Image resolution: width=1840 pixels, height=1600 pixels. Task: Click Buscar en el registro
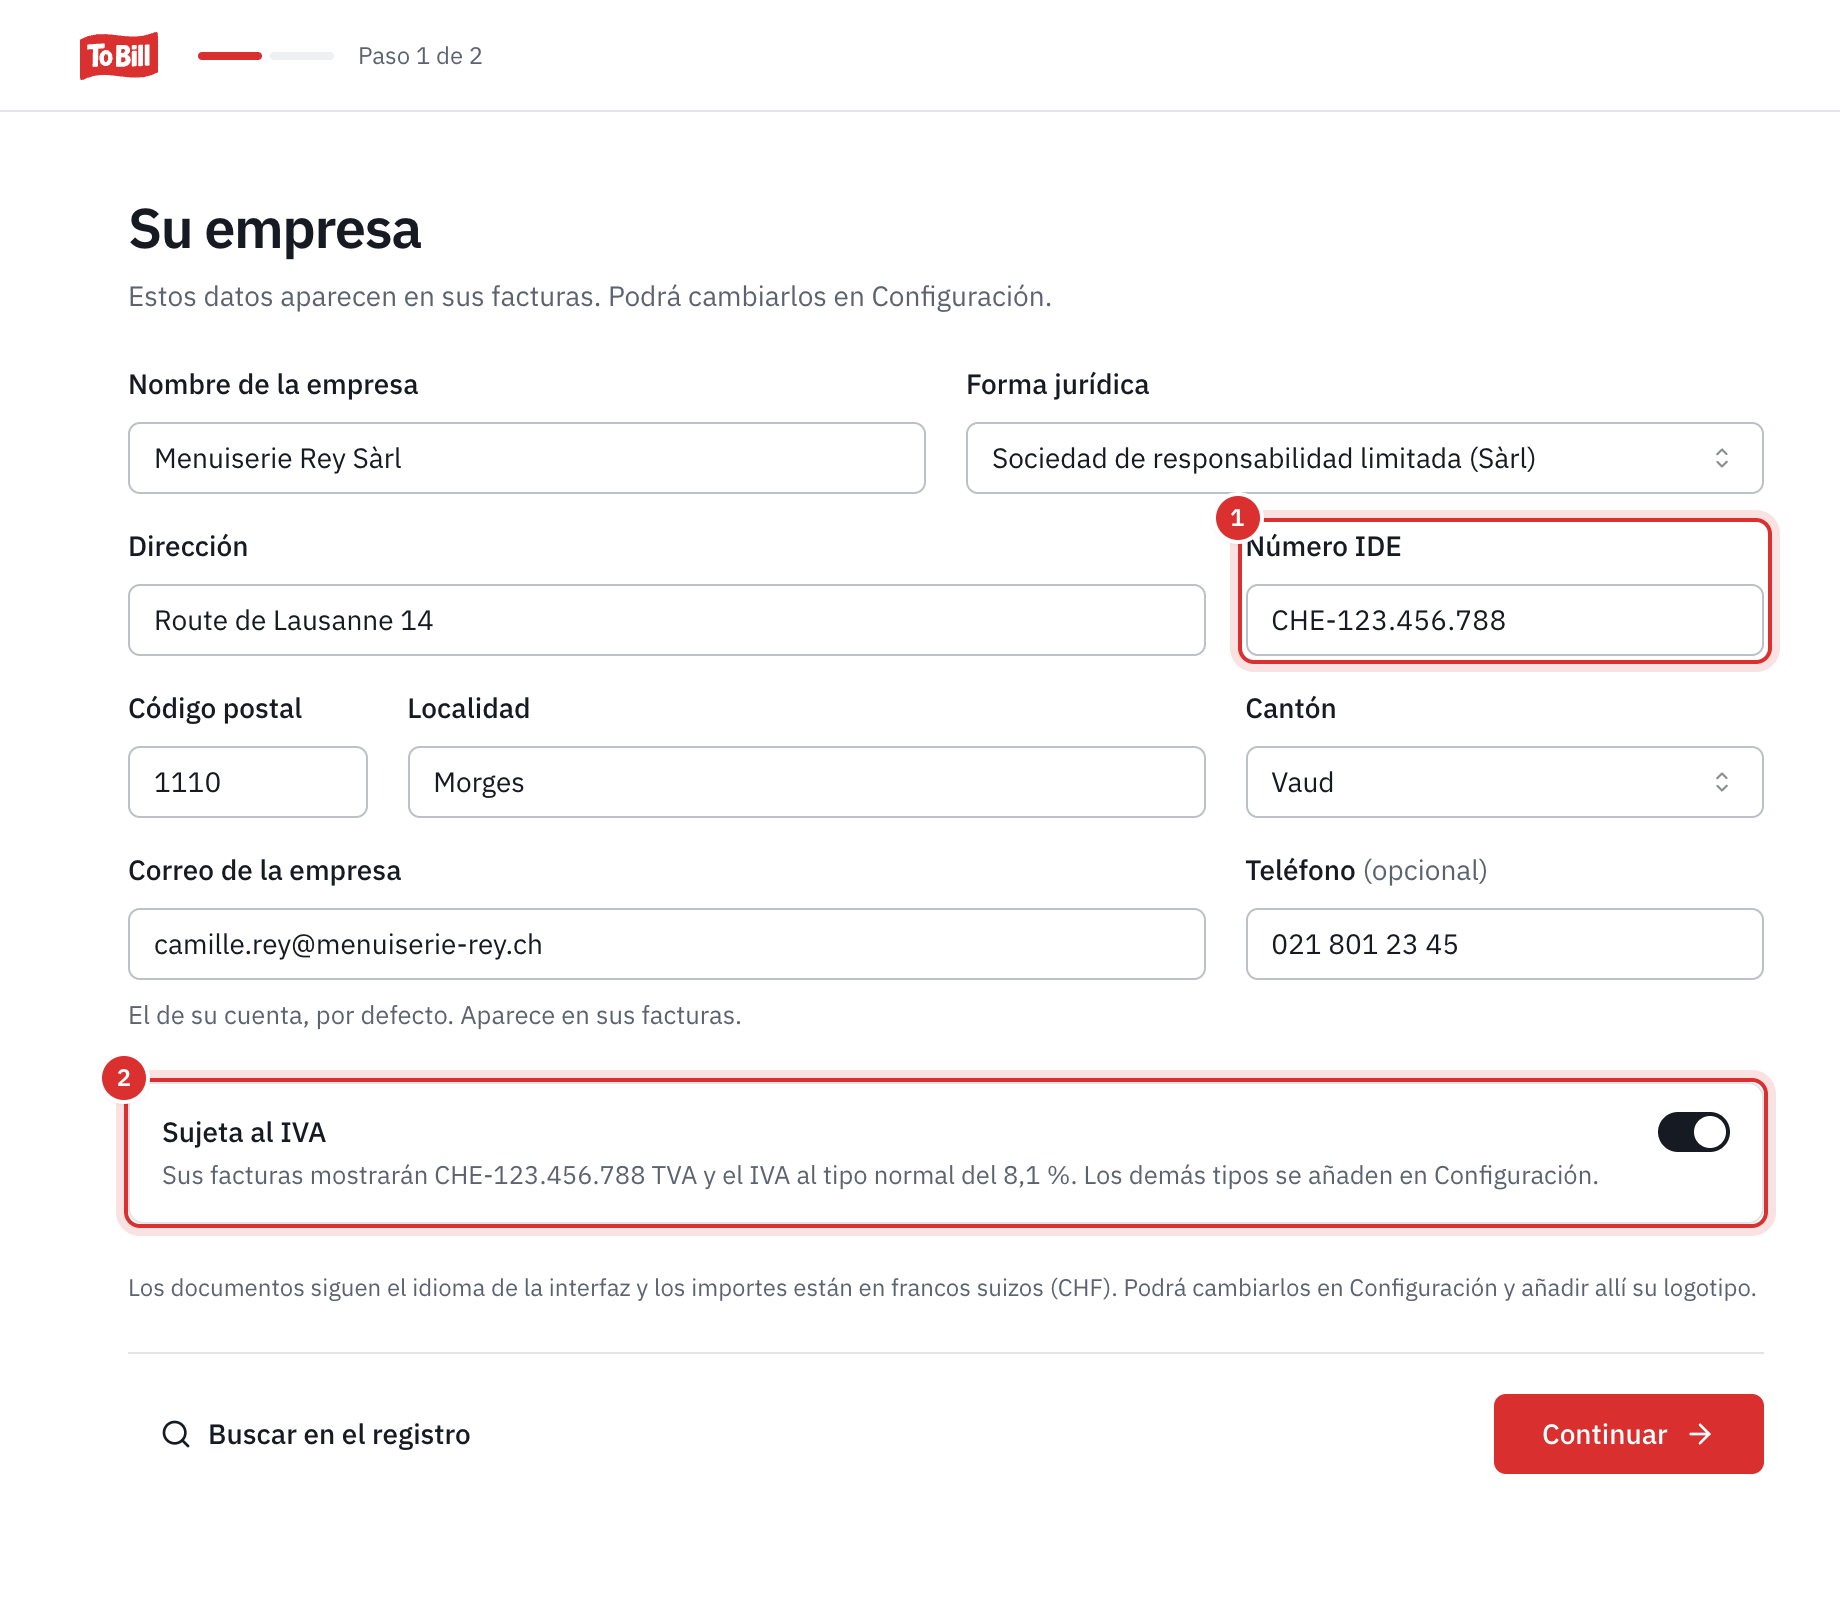(x=316, y=1434)
